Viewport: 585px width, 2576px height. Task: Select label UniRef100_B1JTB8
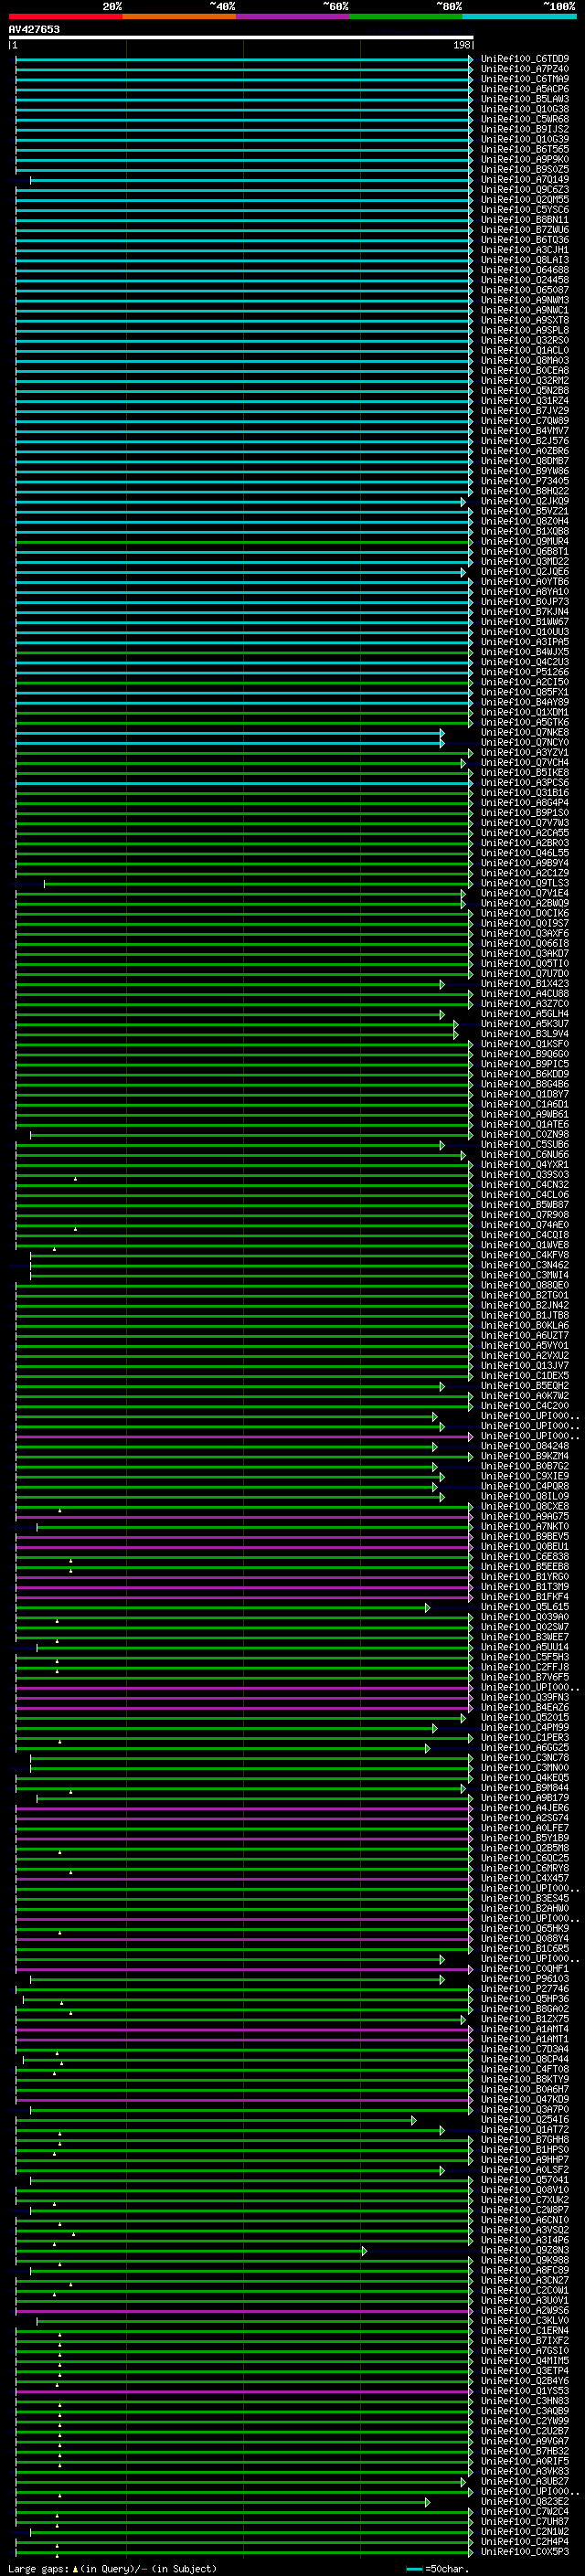(x=525, y=1316)
